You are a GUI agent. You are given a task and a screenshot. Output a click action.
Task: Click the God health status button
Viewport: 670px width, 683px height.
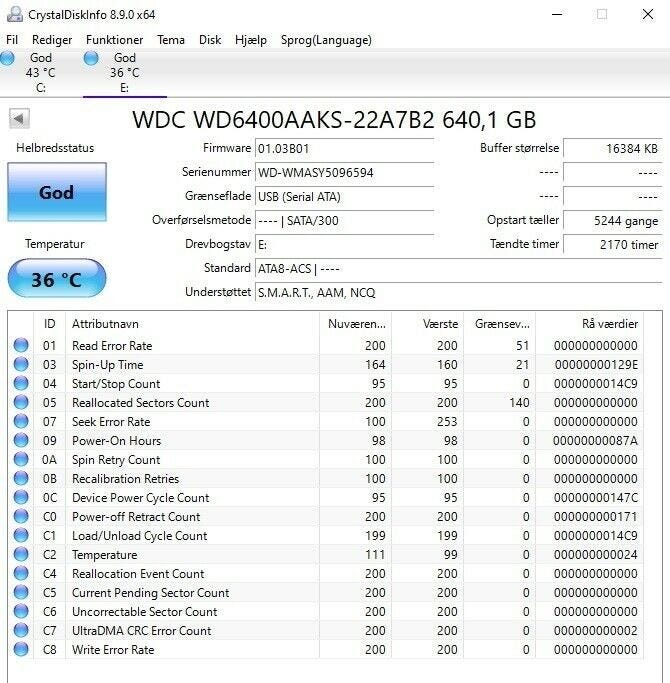pos(57,192)
